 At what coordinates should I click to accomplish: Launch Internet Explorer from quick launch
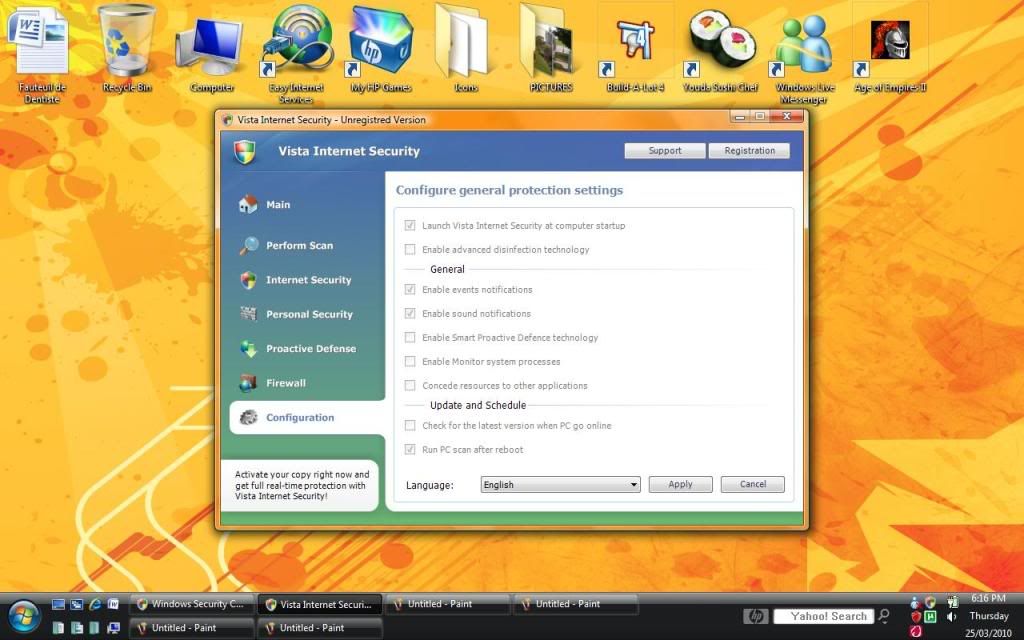tap(95, 604)
